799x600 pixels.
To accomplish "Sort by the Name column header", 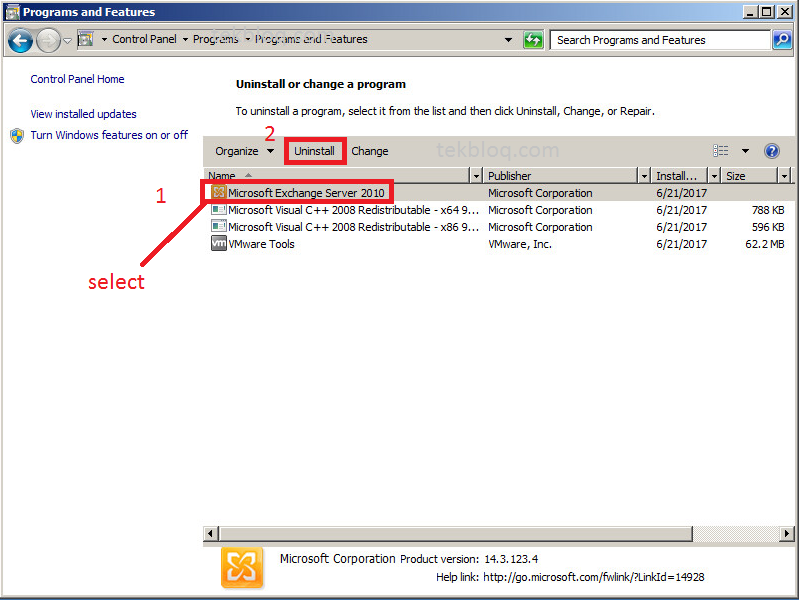I will tap(336, 176).
